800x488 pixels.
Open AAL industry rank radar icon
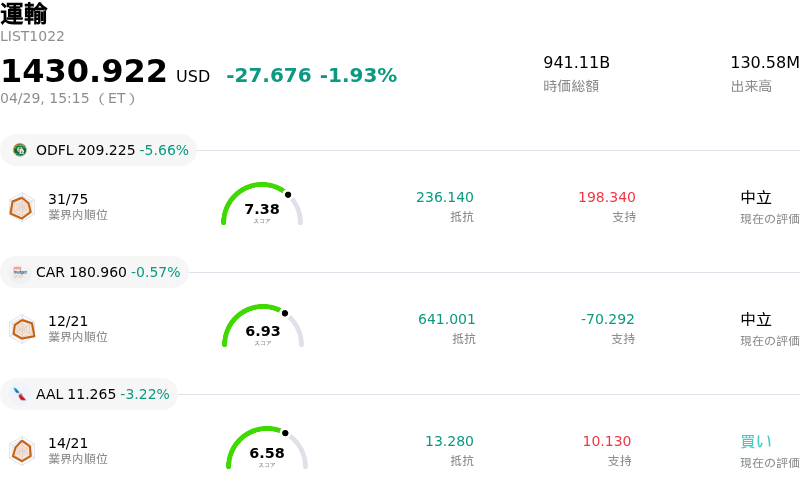(x=22, y=451)
